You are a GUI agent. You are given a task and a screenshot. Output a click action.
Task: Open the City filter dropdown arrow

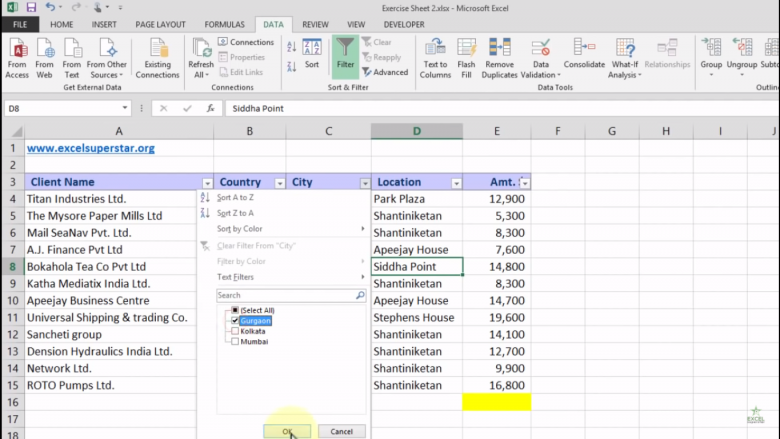pyautogui.click(x=365, y=183)
